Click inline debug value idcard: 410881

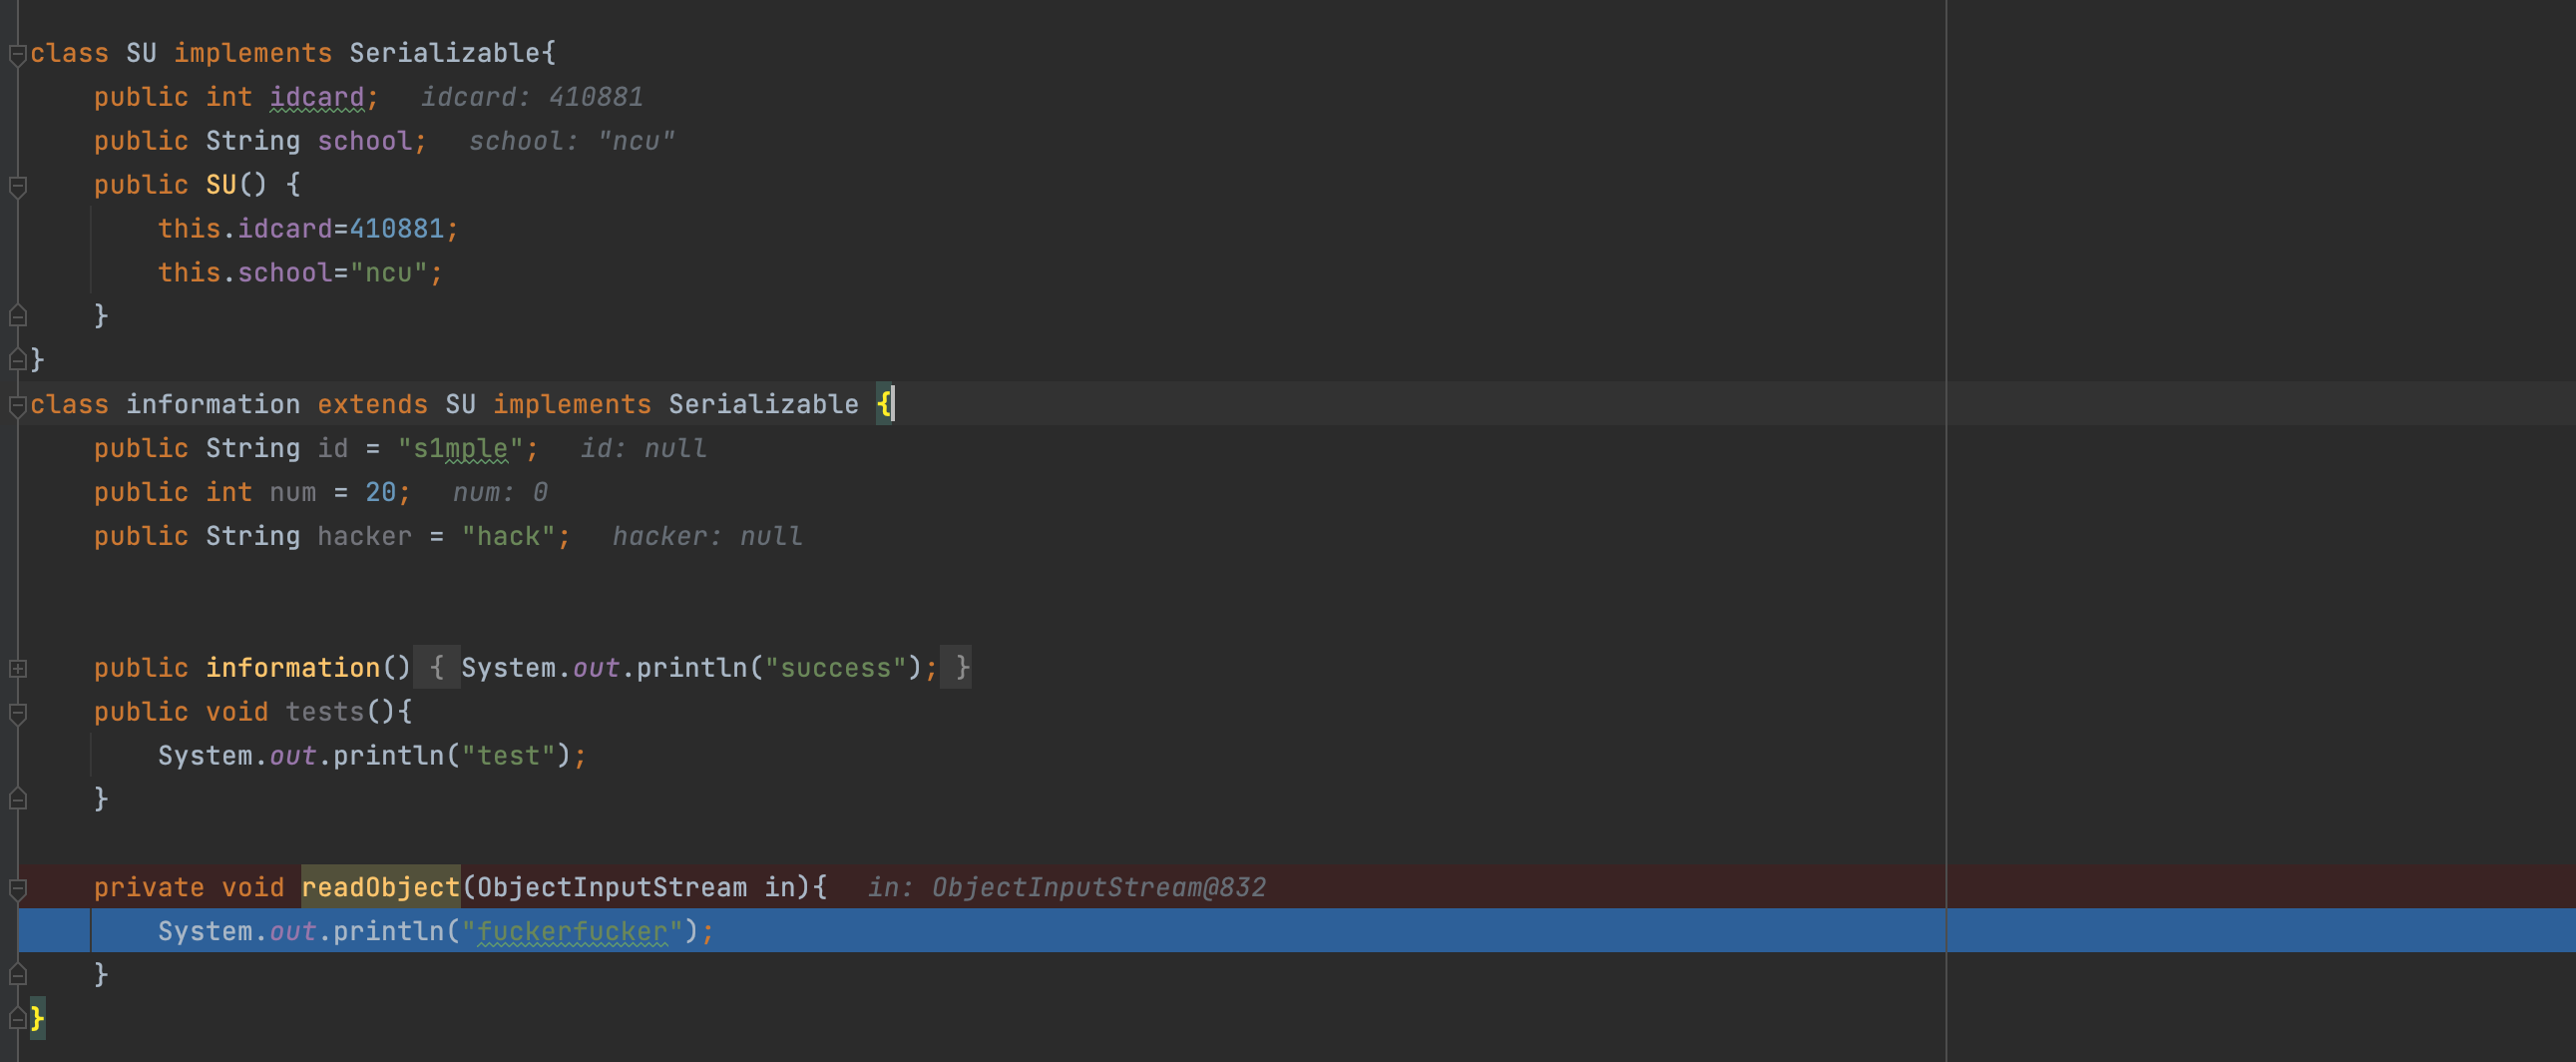pyautogui.click(x=531, y=97)
